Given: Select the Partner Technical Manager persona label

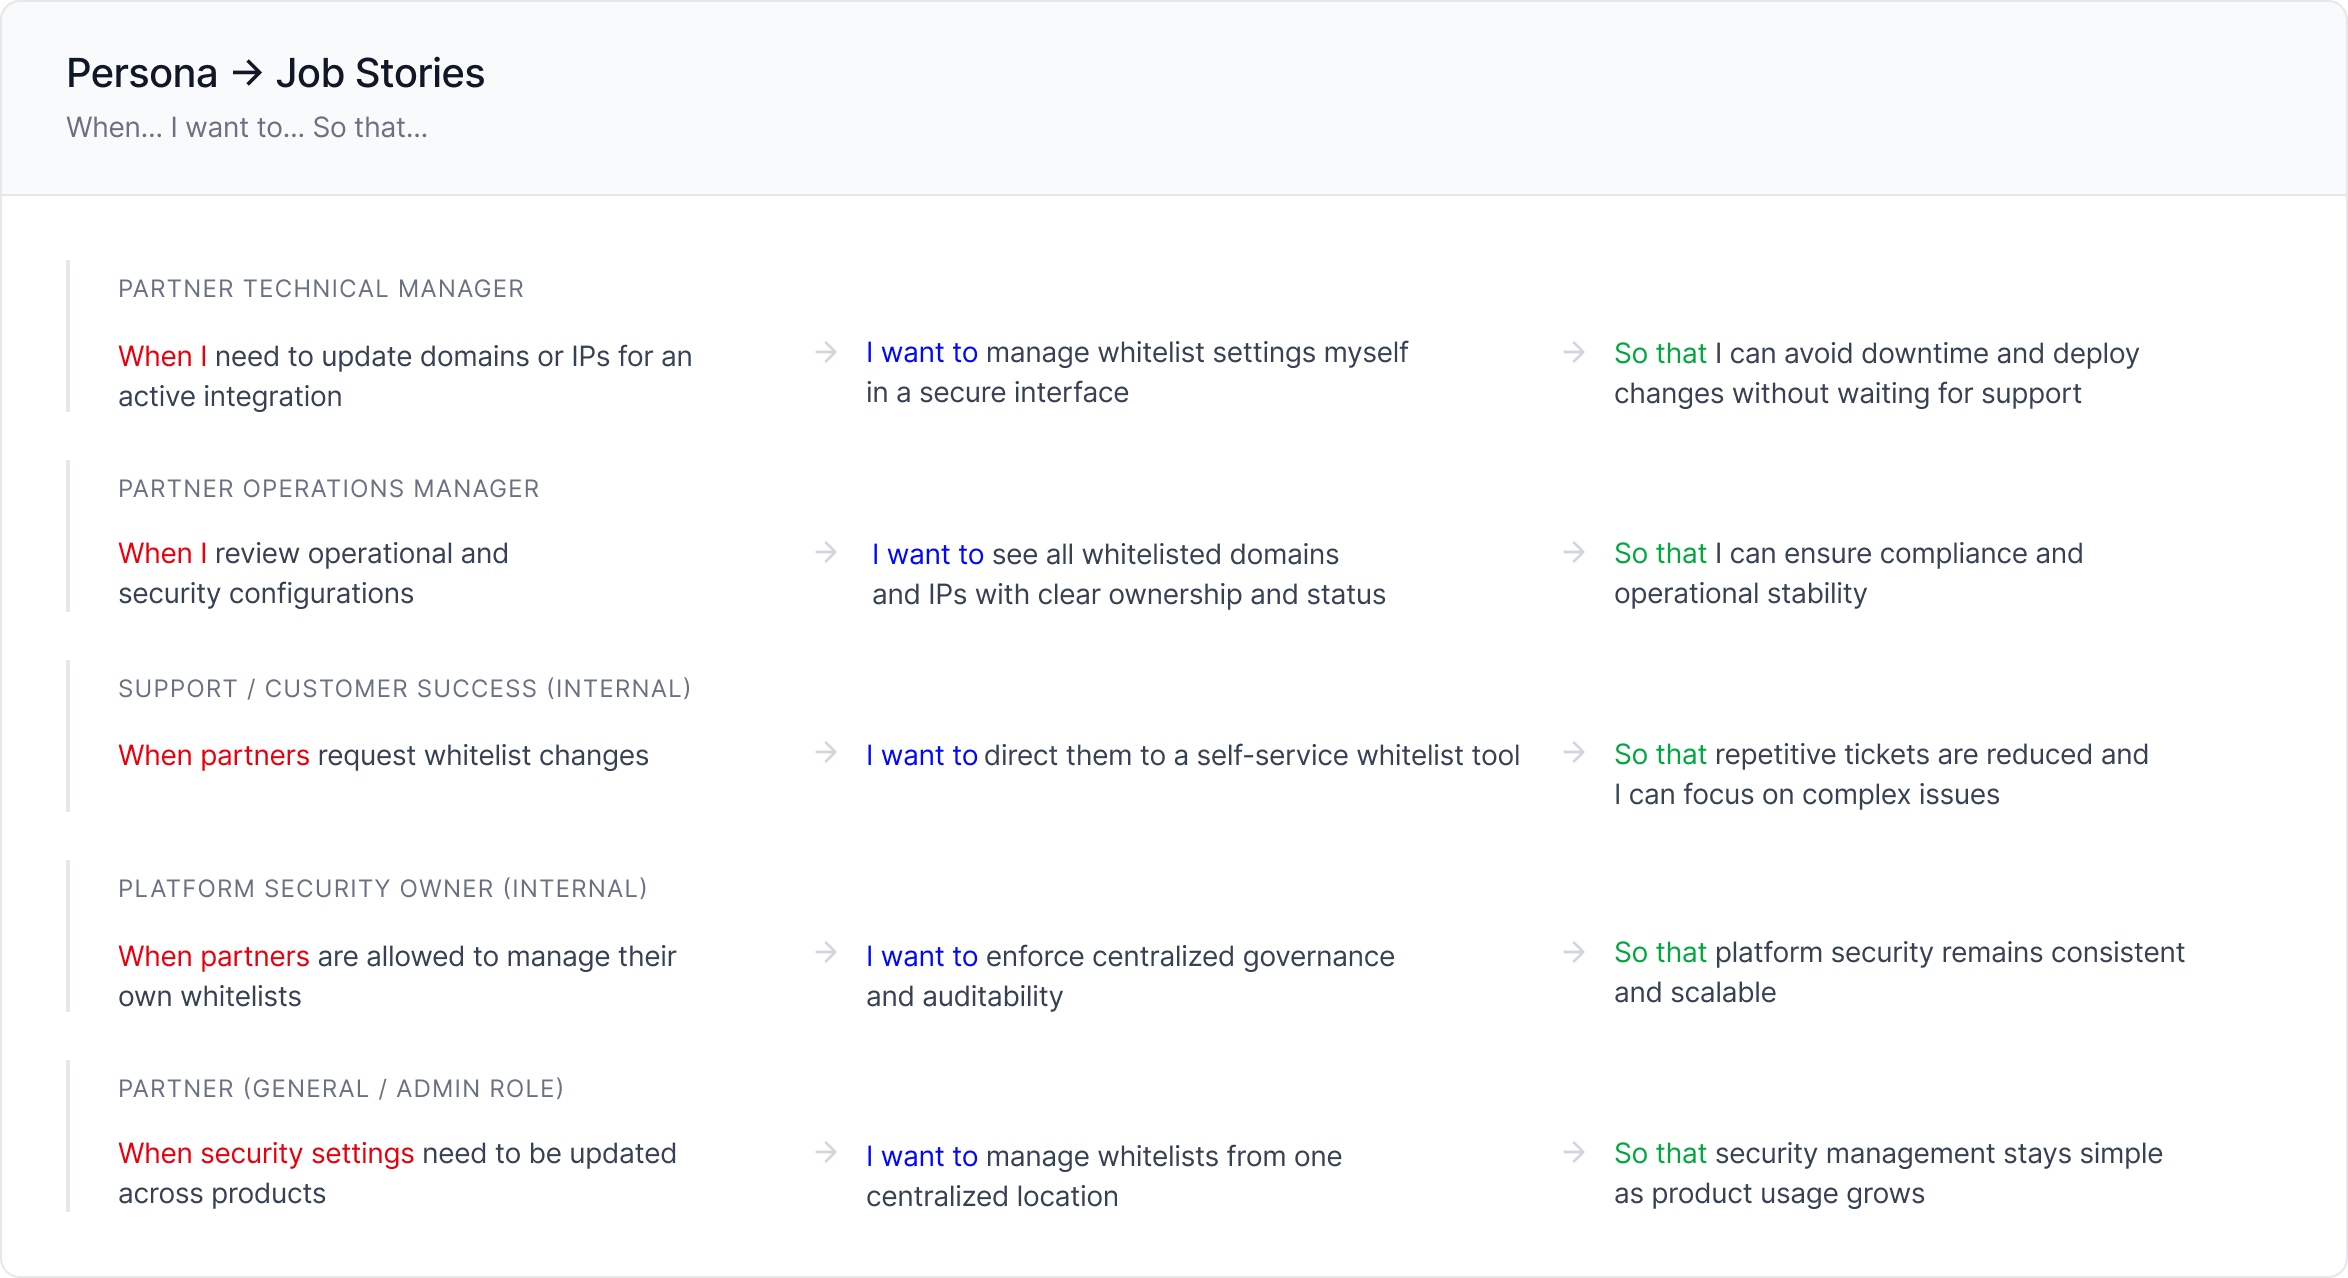Looking at the screenshot, I should coord(321,289).
